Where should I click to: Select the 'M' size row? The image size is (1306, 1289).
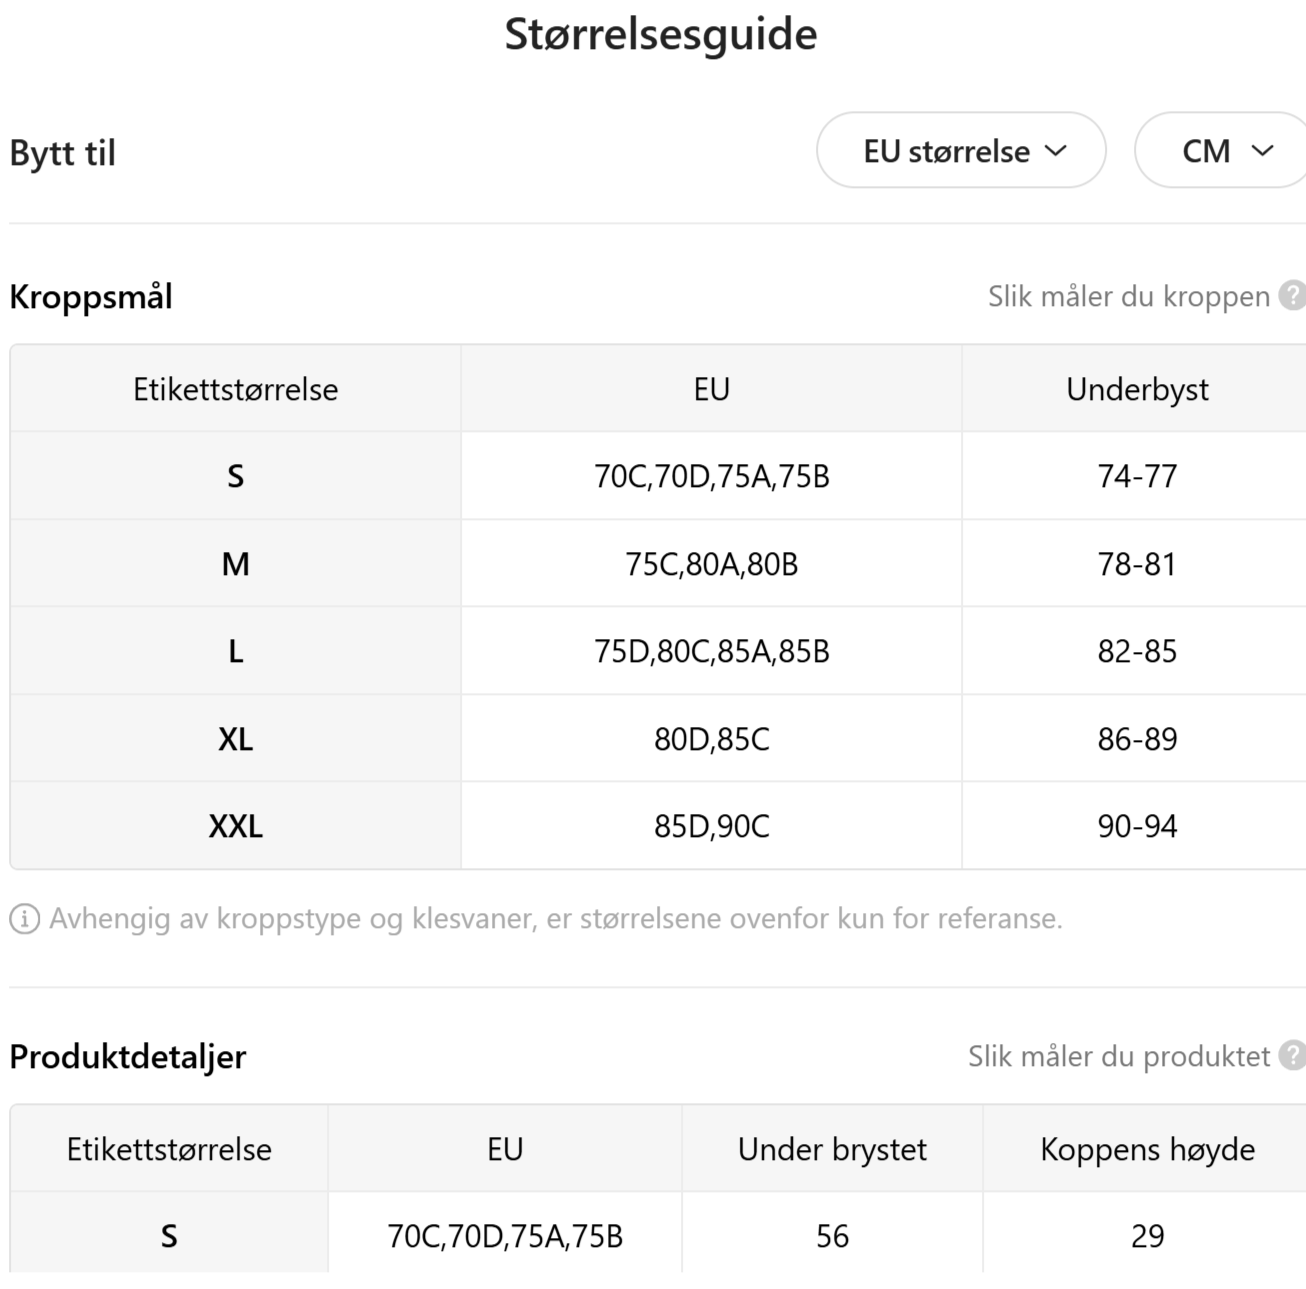click(x=235, y=563)
